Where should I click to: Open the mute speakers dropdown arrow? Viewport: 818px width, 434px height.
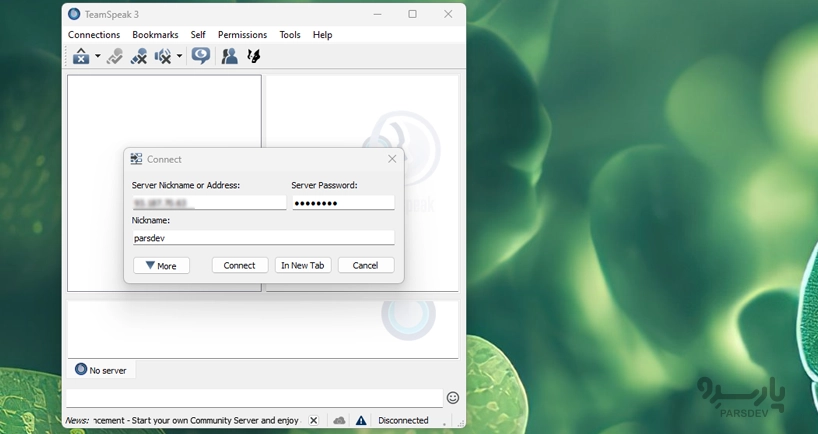(x=179, y=57)
